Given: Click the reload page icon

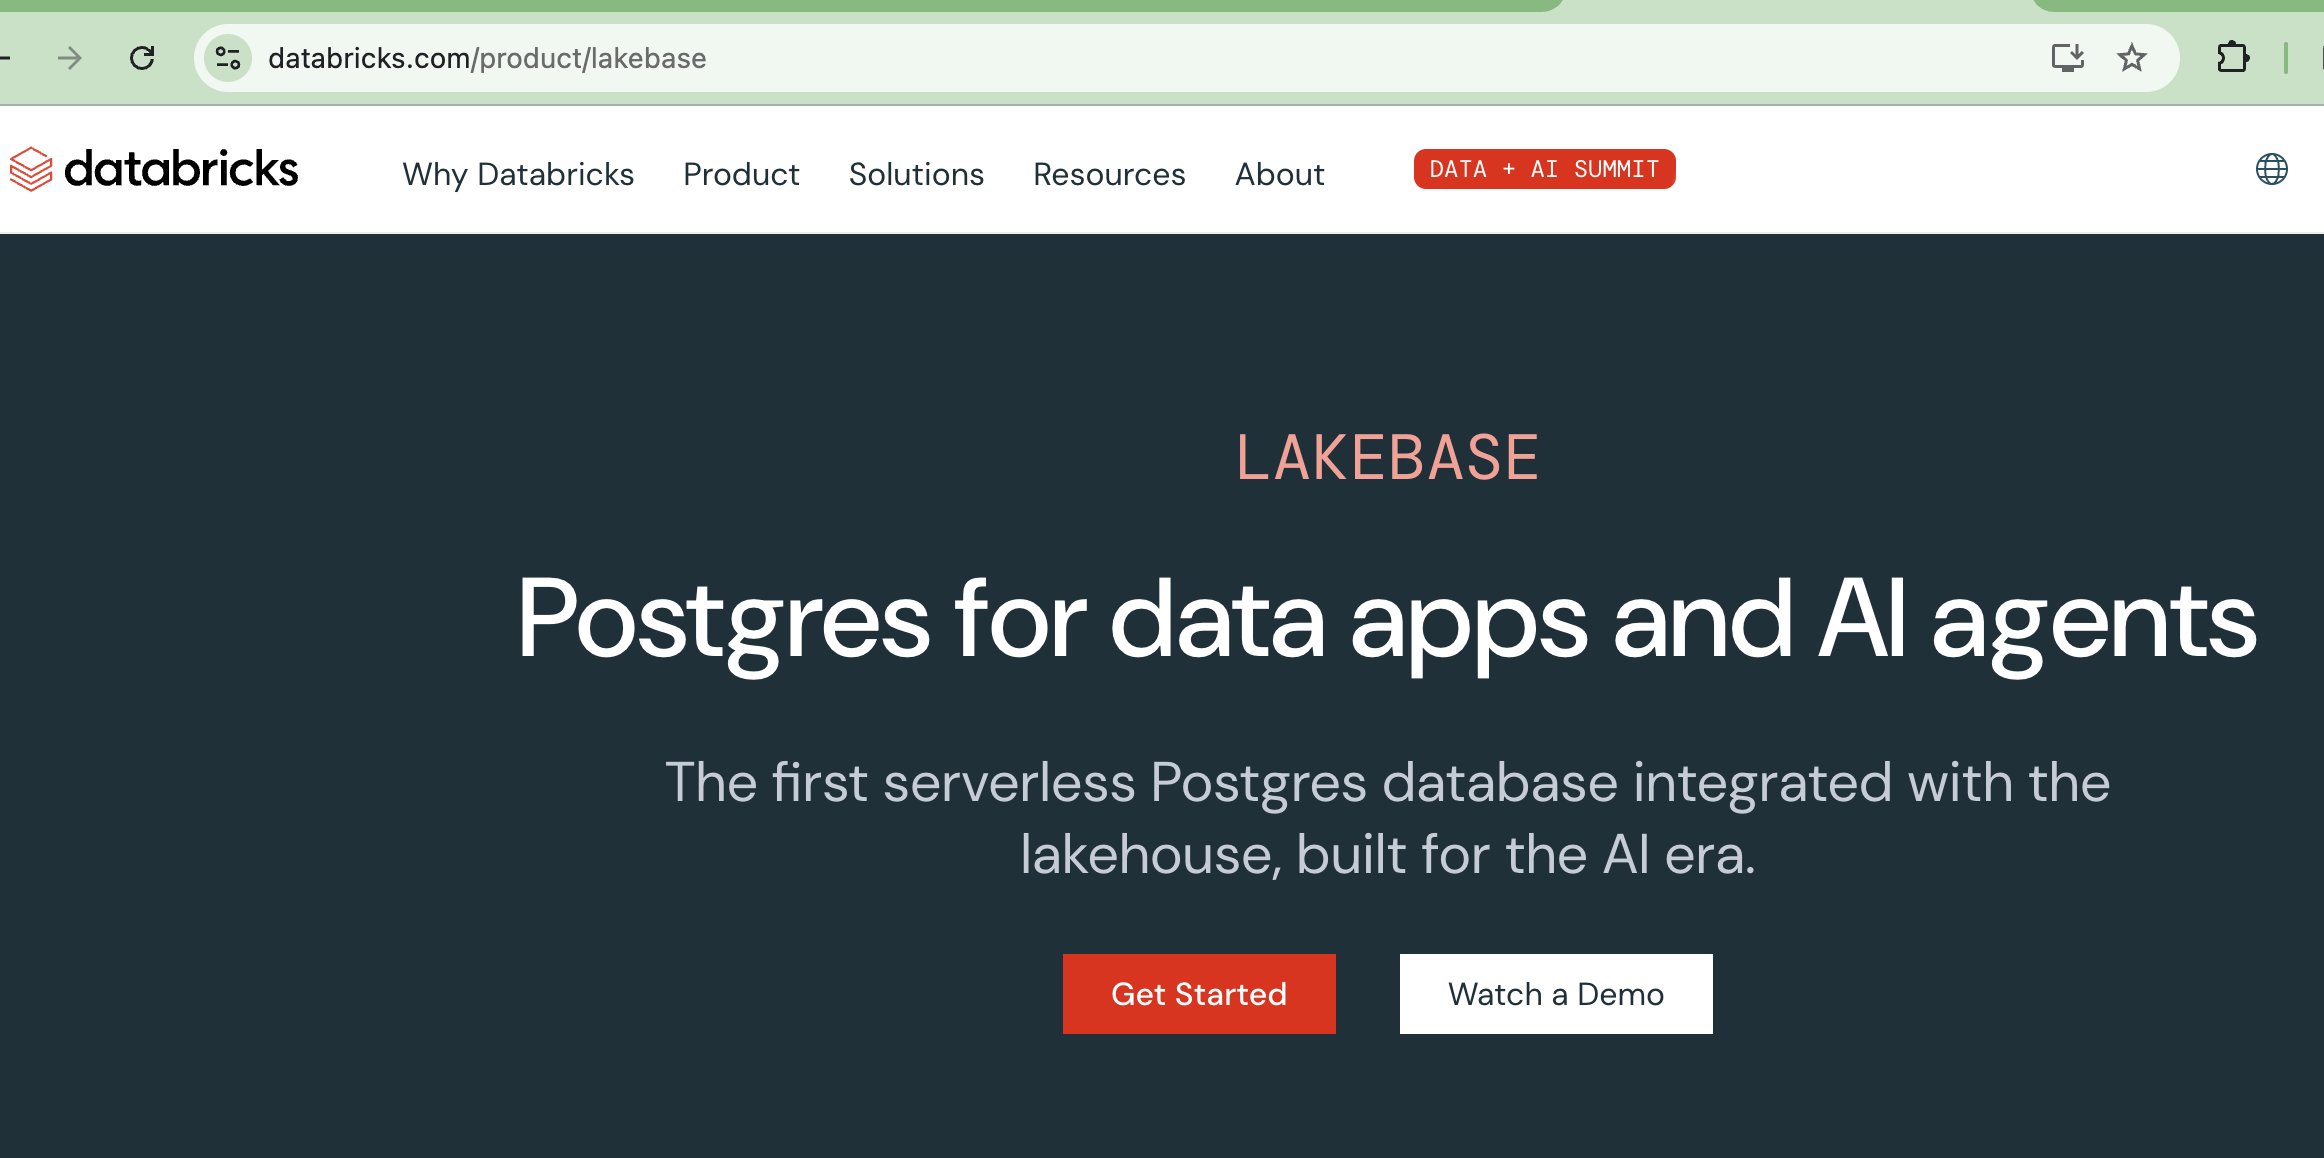Looking at the screenshot, I should coord(141,57).
